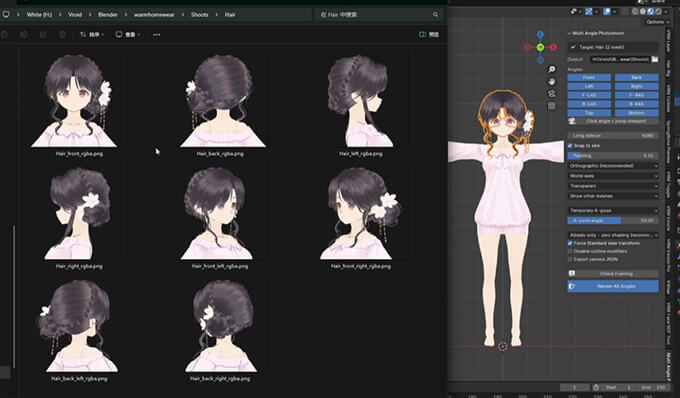The height and width of the screenshot is (398, 680).
Task: Open the view dropdown in file explorer
Action: point(128,34)
